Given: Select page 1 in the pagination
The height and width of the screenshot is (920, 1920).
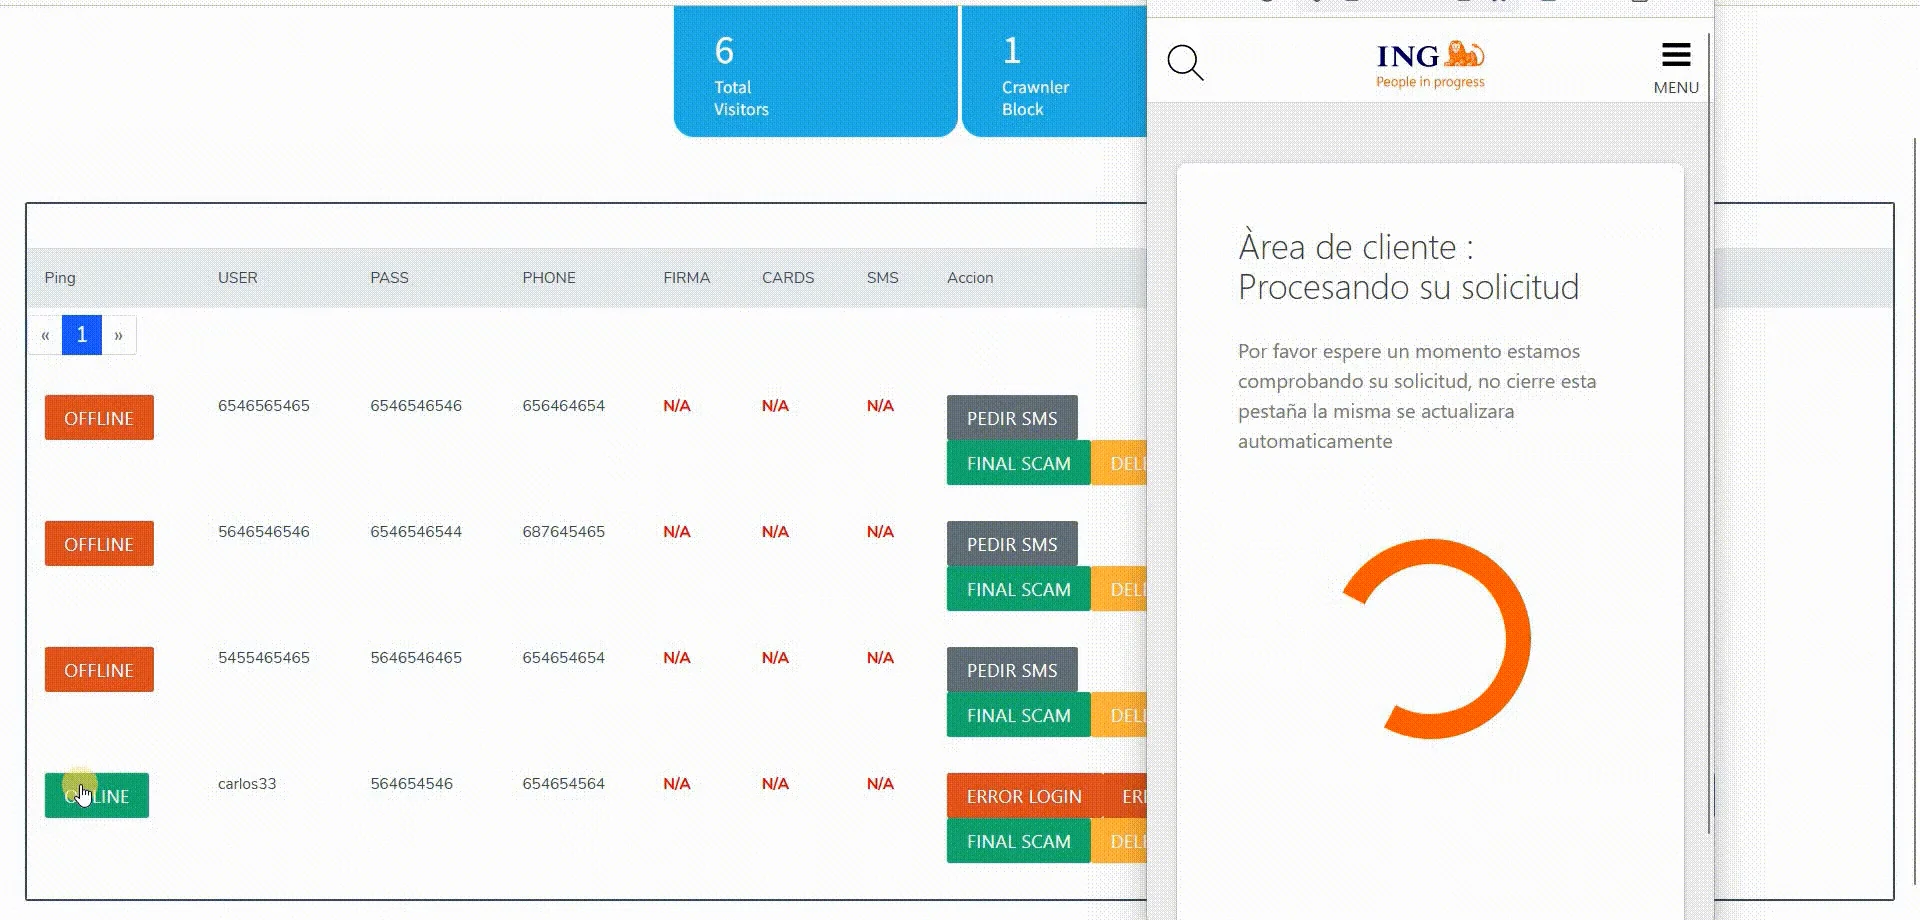Looking at the screenshot, I should (81, 334).
